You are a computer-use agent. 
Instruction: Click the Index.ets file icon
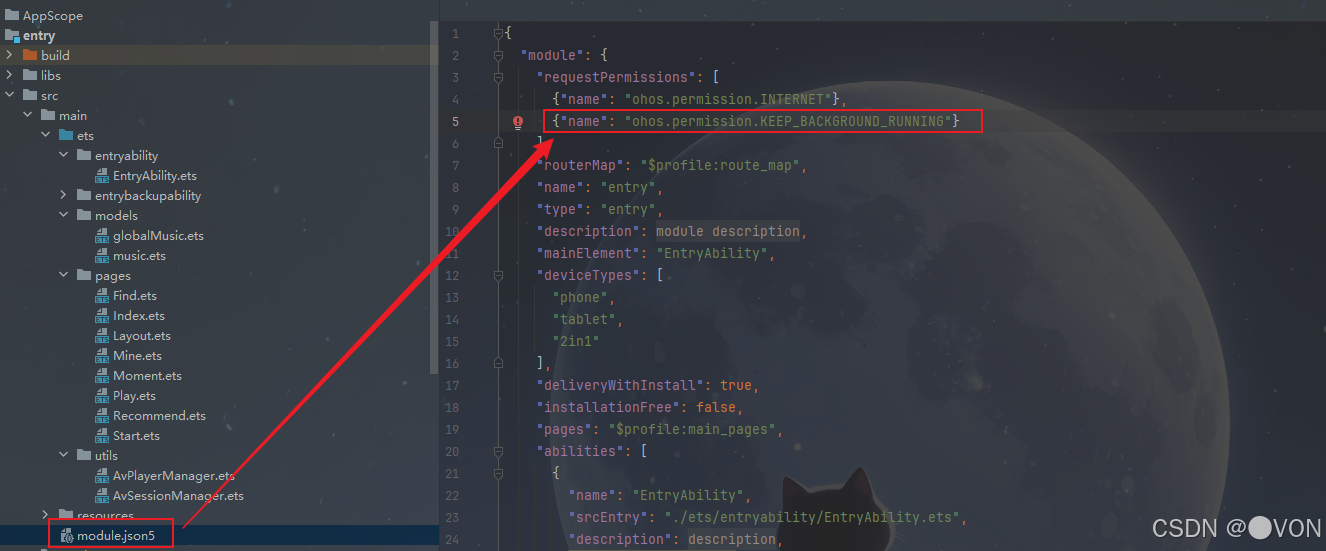102,316
